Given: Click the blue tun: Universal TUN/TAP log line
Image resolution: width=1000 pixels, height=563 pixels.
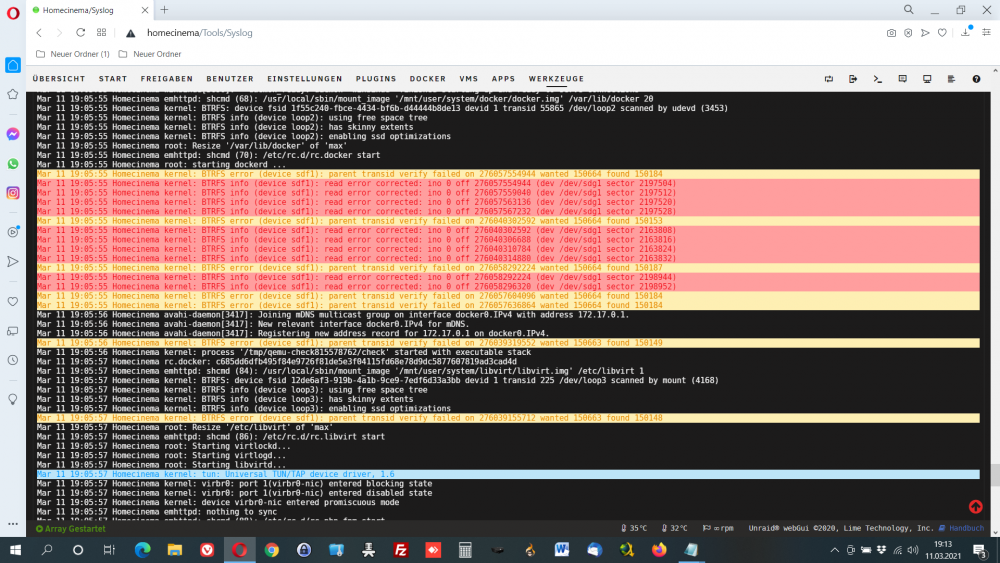Looking at the screenshot, I should (x=508, y=474).
